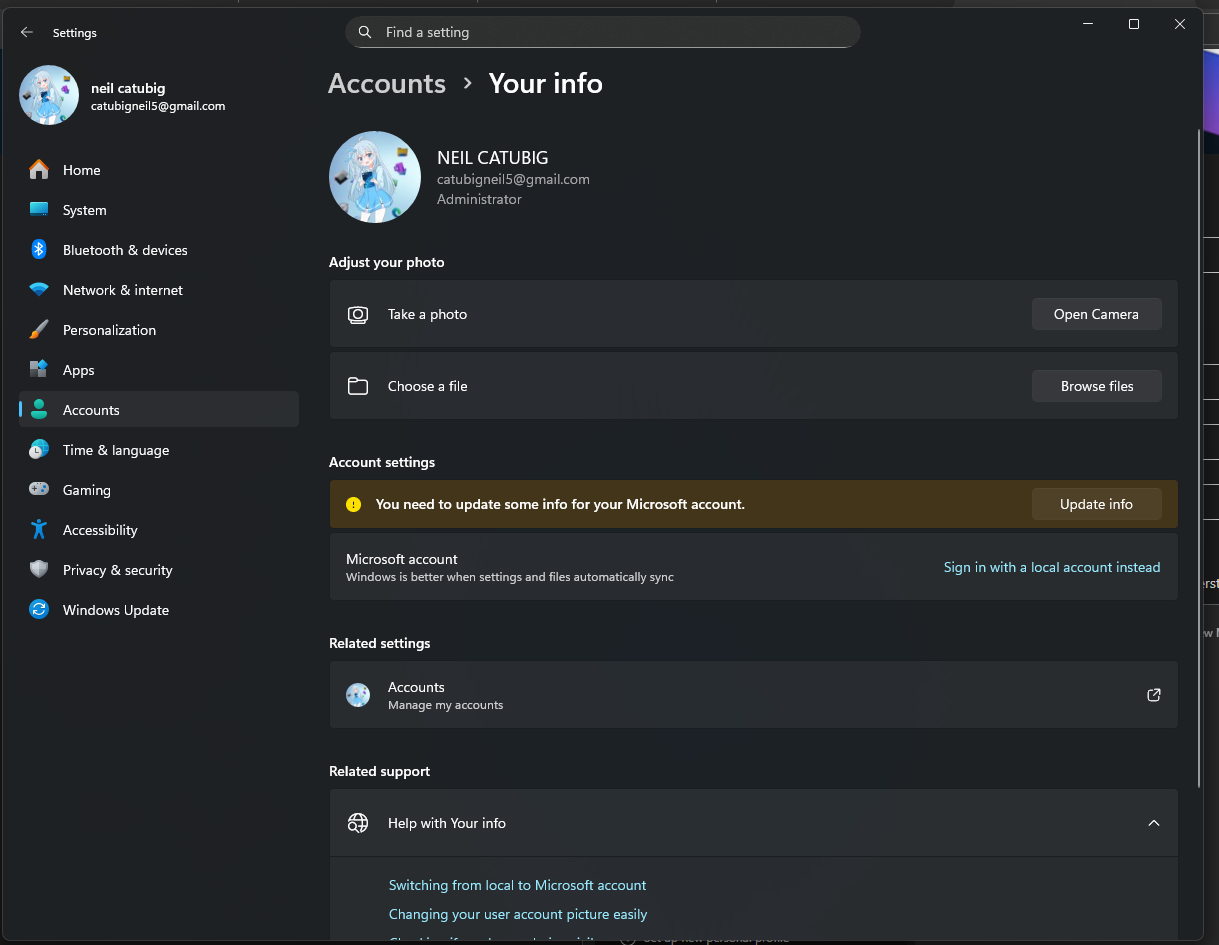Click the Home house icon
The height and width of the screenshot is (945, 1219).
[39, 170]
